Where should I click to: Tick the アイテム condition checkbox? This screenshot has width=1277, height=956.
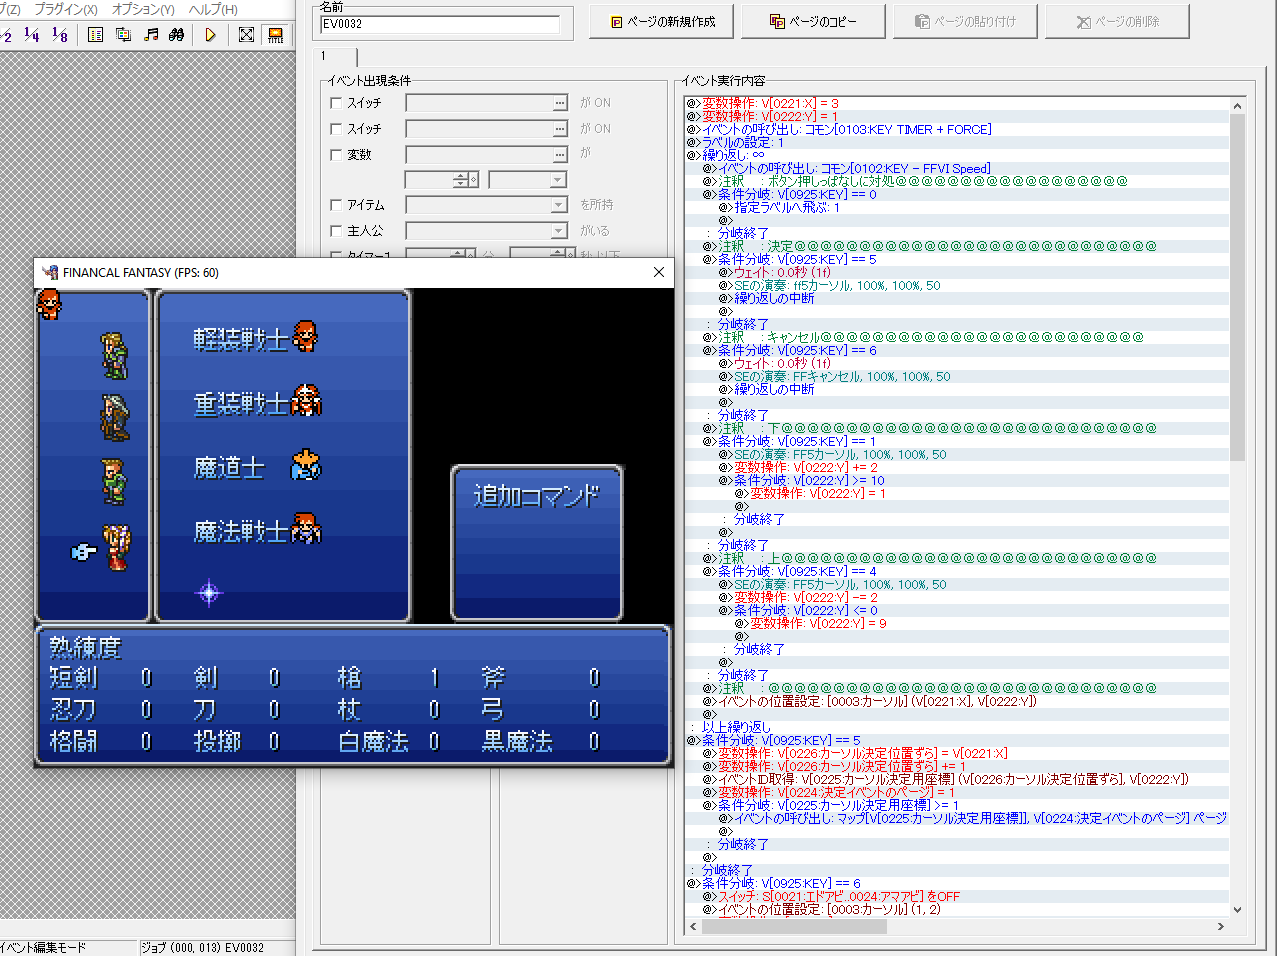coord(336,205)
